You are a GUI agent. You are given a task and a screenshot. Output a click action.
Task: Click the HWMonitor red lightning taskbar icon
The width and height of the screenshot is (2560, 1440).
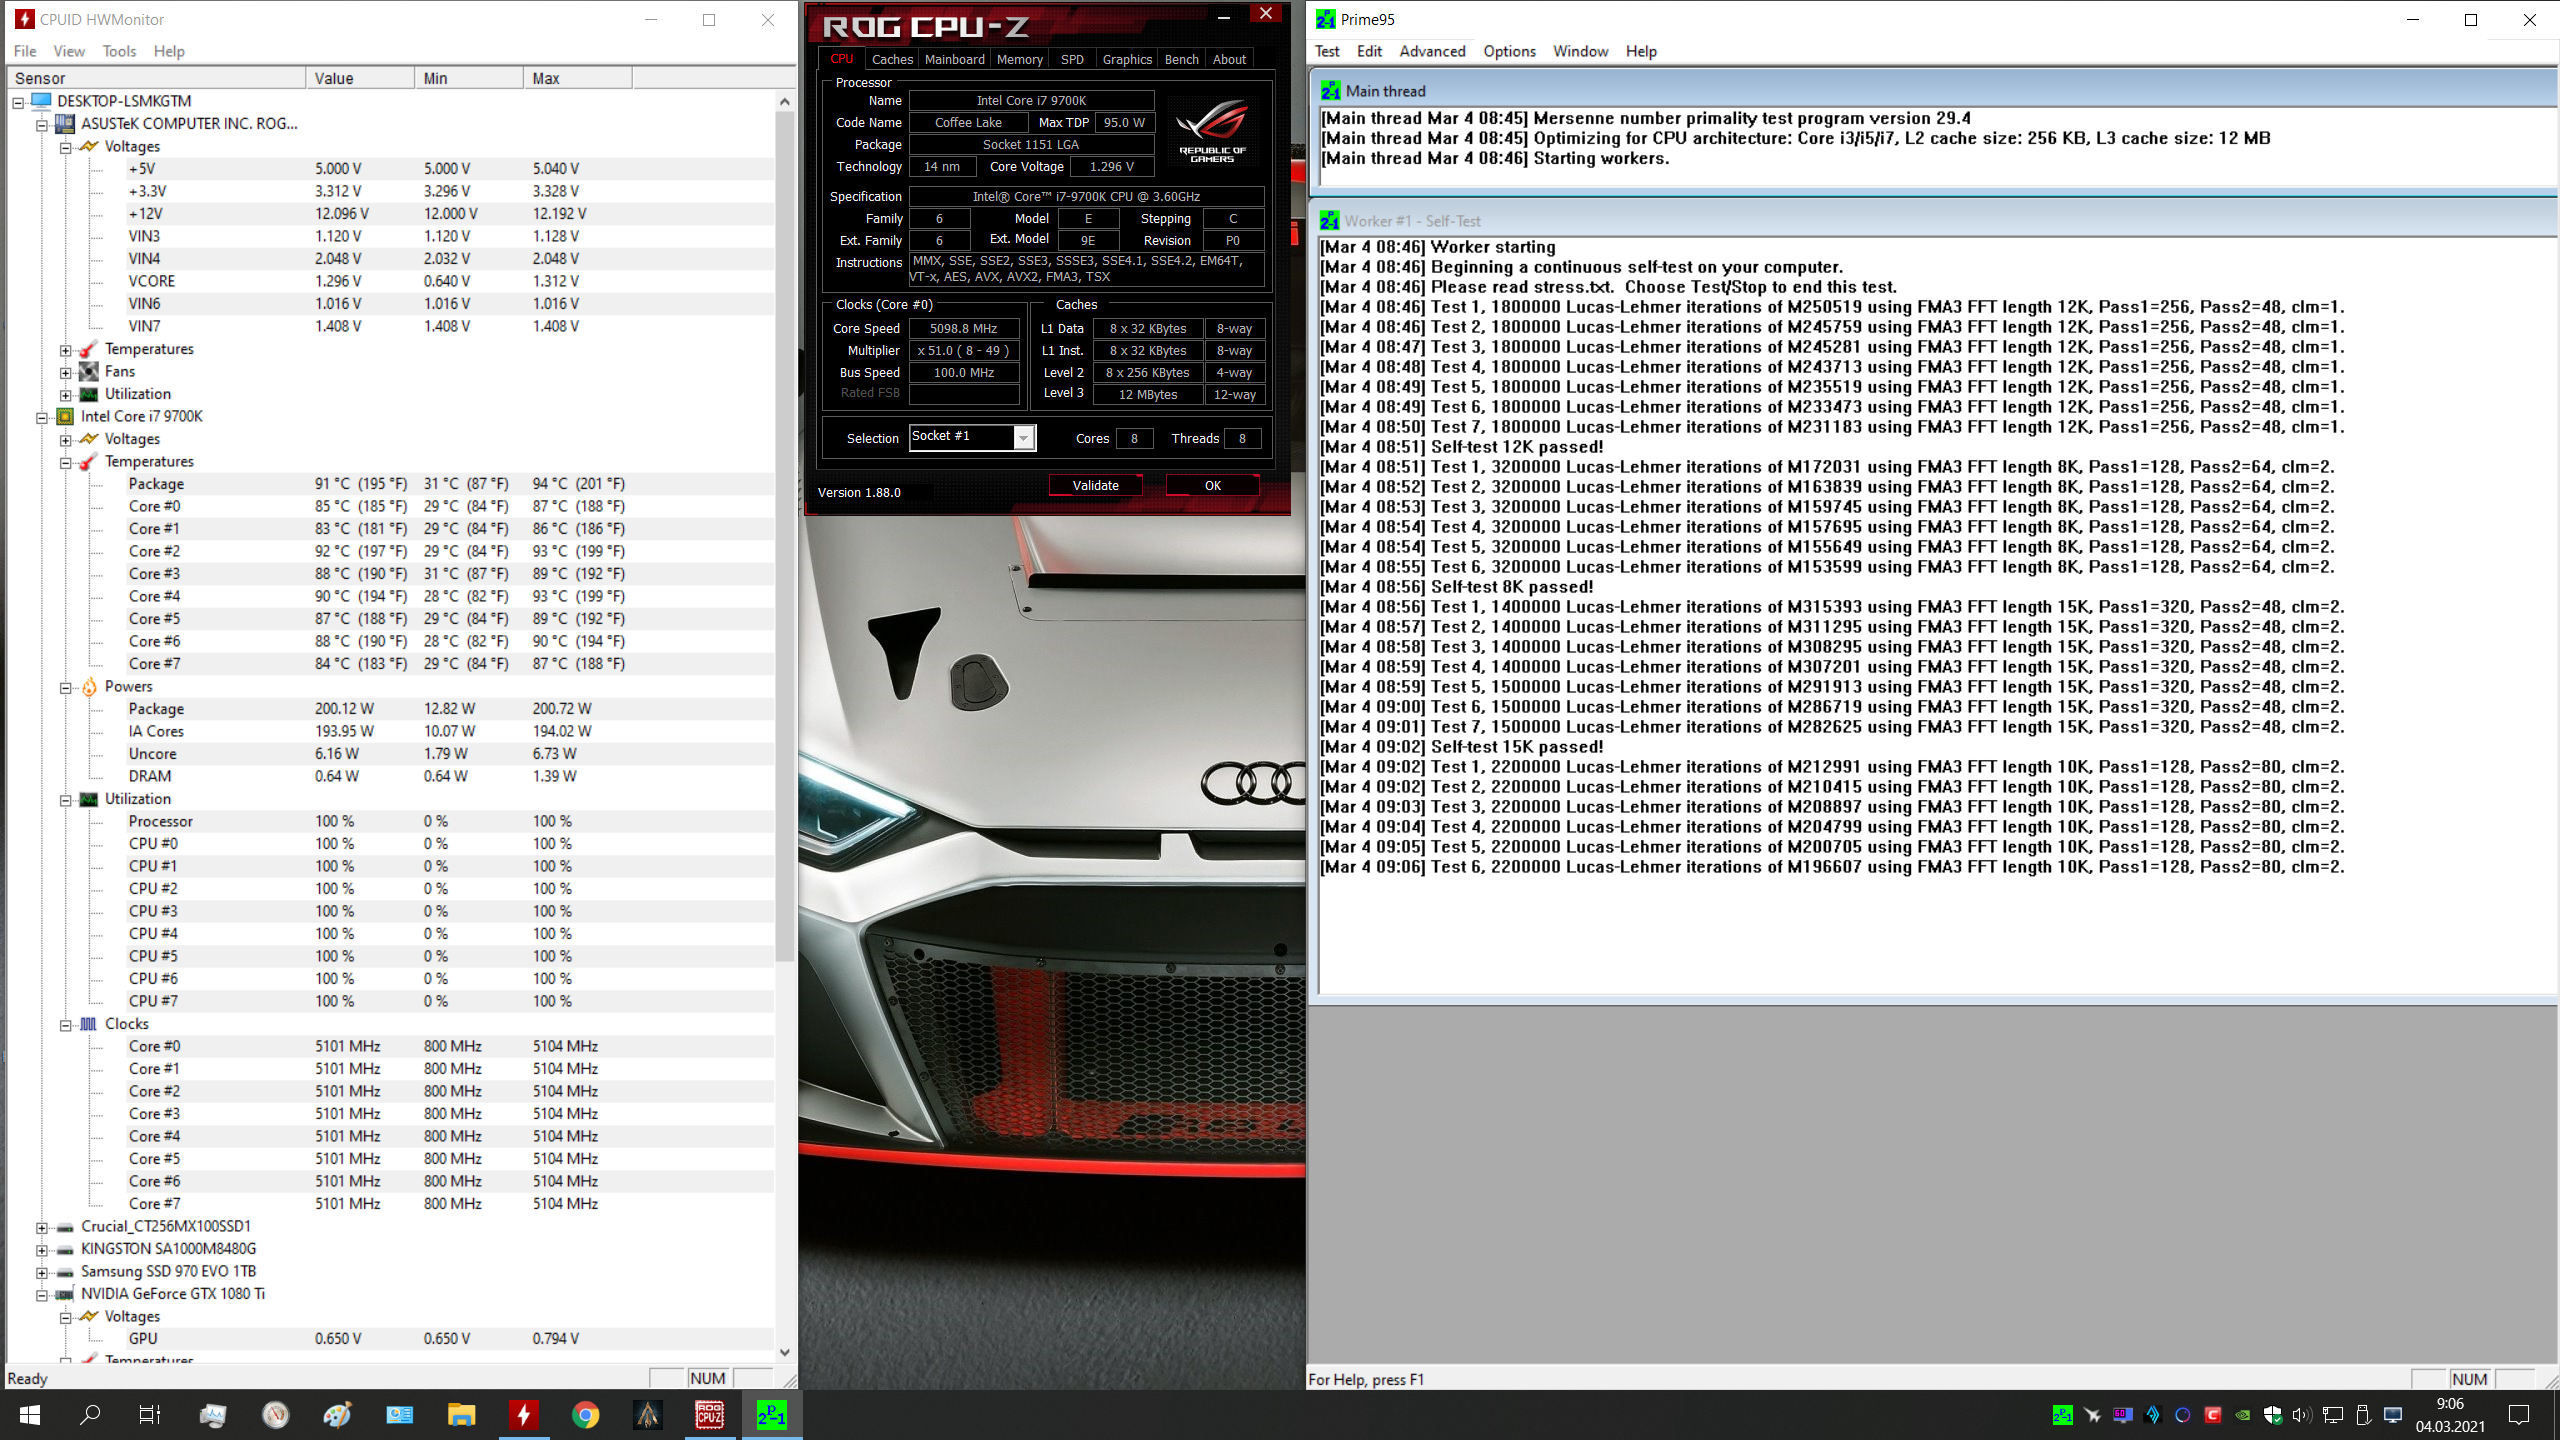[523, 1414]
